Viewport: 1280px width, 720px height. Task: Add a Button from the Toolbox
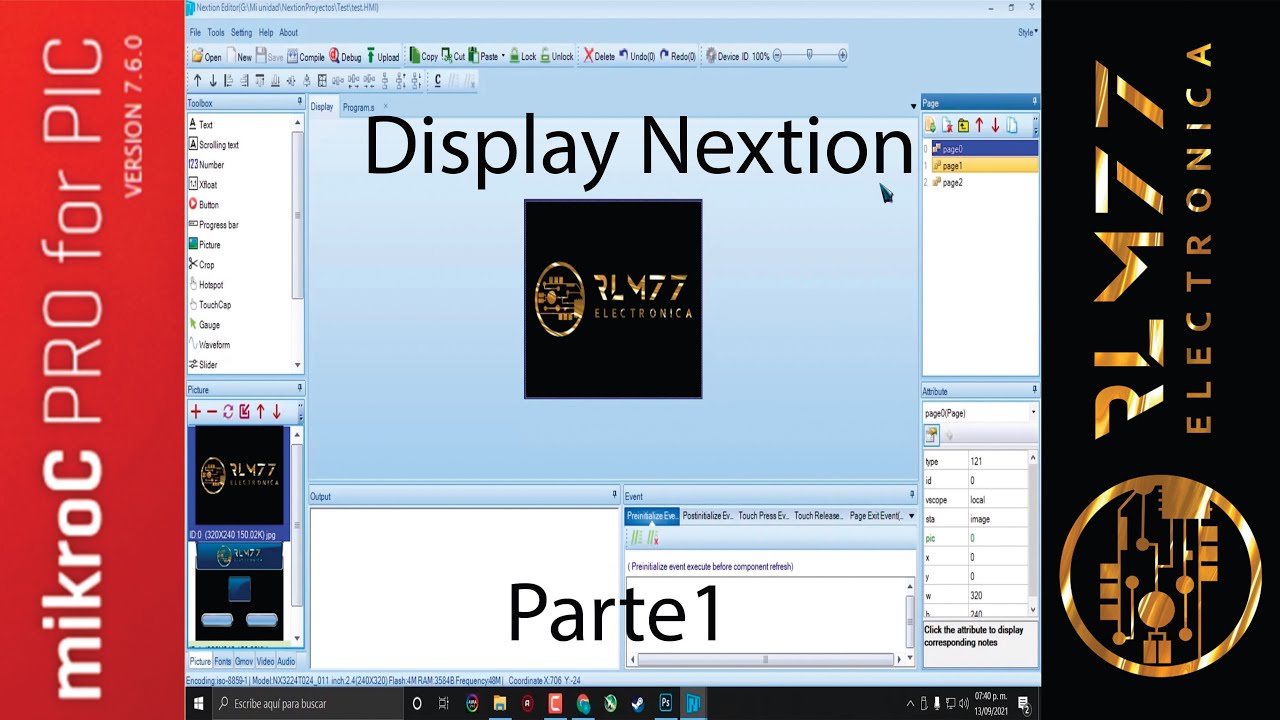[204, 205]
